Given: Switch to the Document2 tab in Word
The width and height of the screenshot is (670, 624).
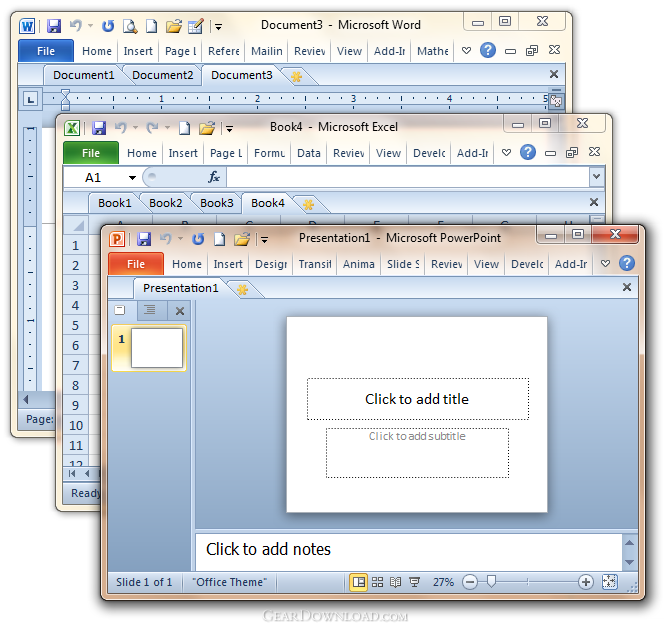Looking at the screenshot, I should click(162, 75).
